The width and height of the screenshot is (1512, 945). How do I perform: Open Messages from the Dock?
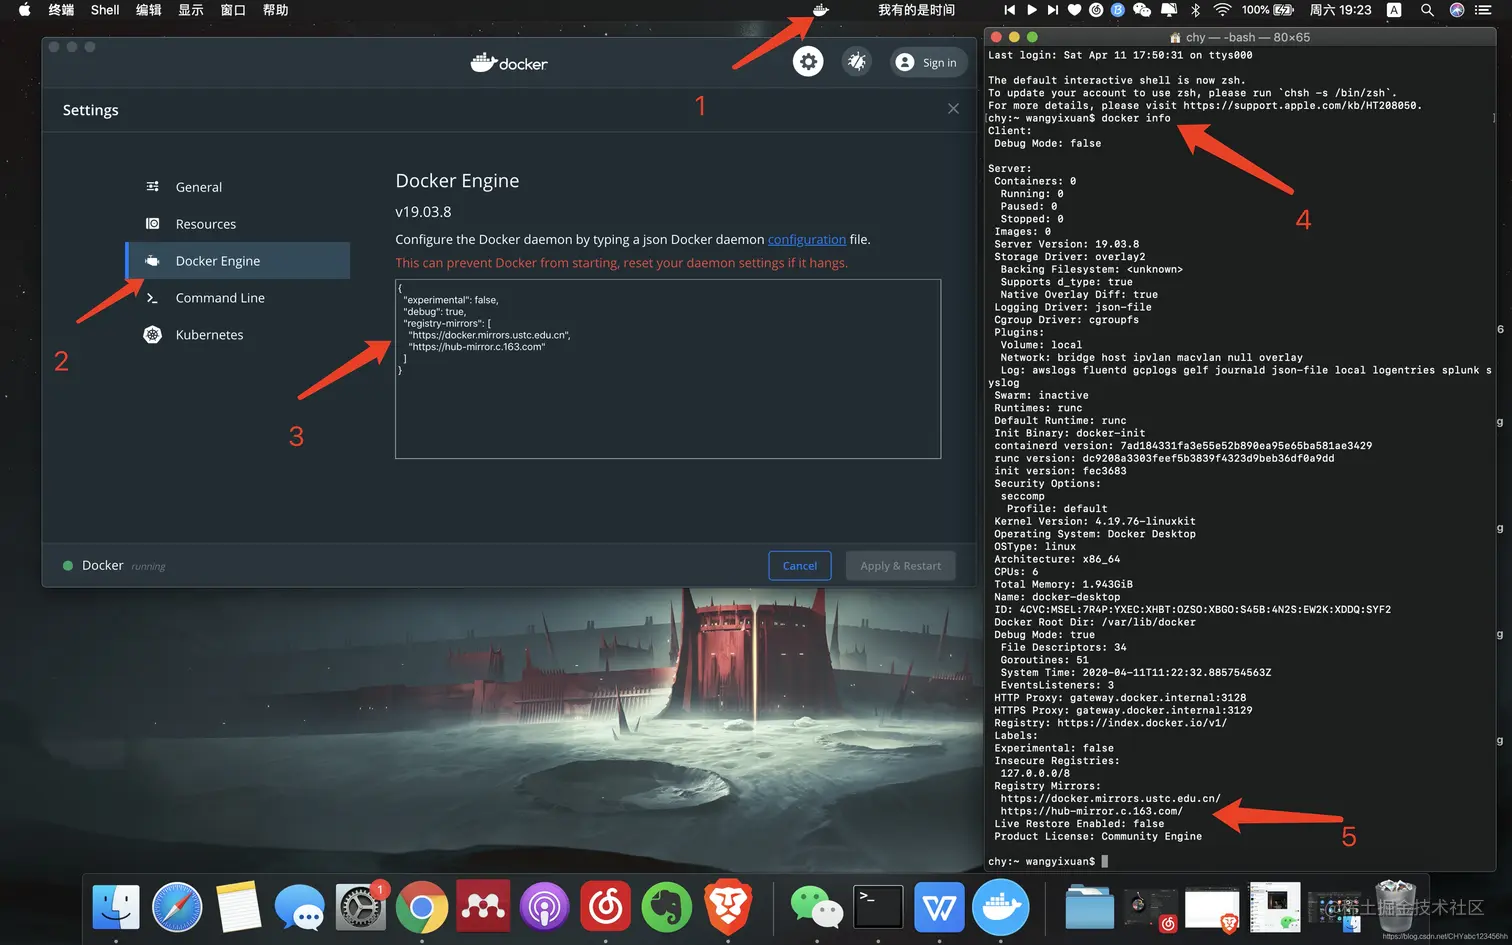point(299,909)
